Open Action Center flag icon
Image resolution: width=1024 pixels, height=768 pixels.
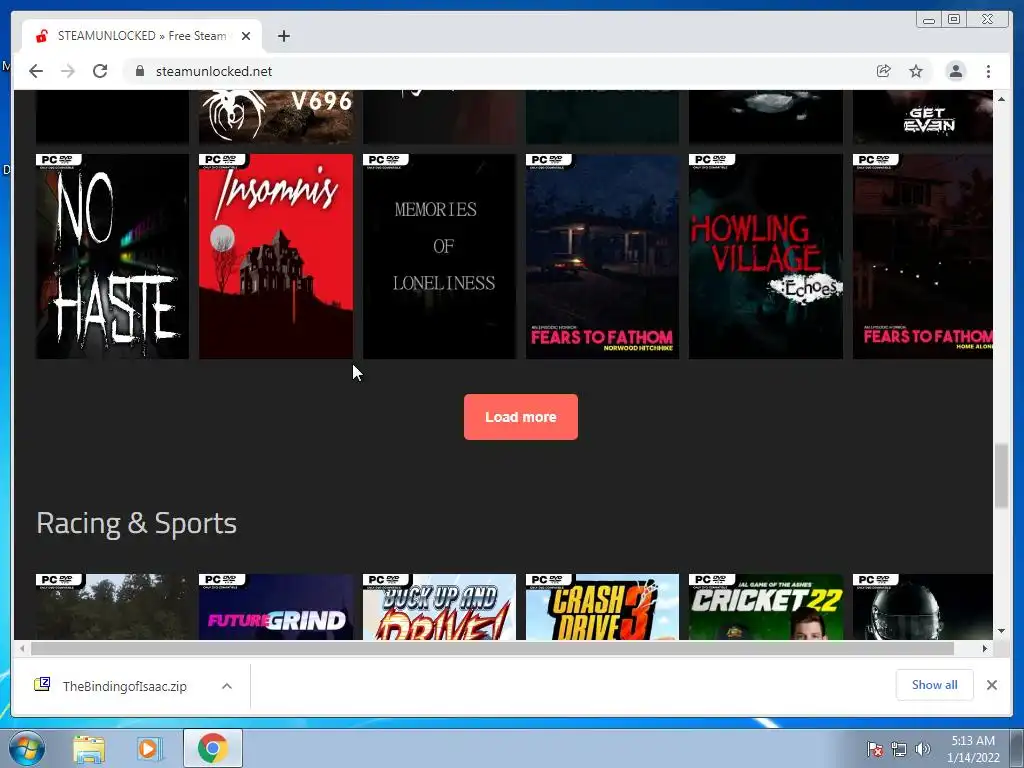(x=874, y=749)
